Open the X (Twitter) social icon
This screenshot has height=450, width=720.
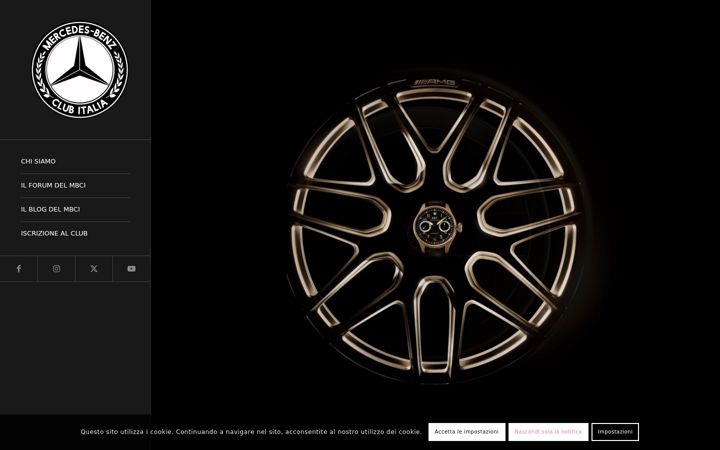(x=94, y=269)
